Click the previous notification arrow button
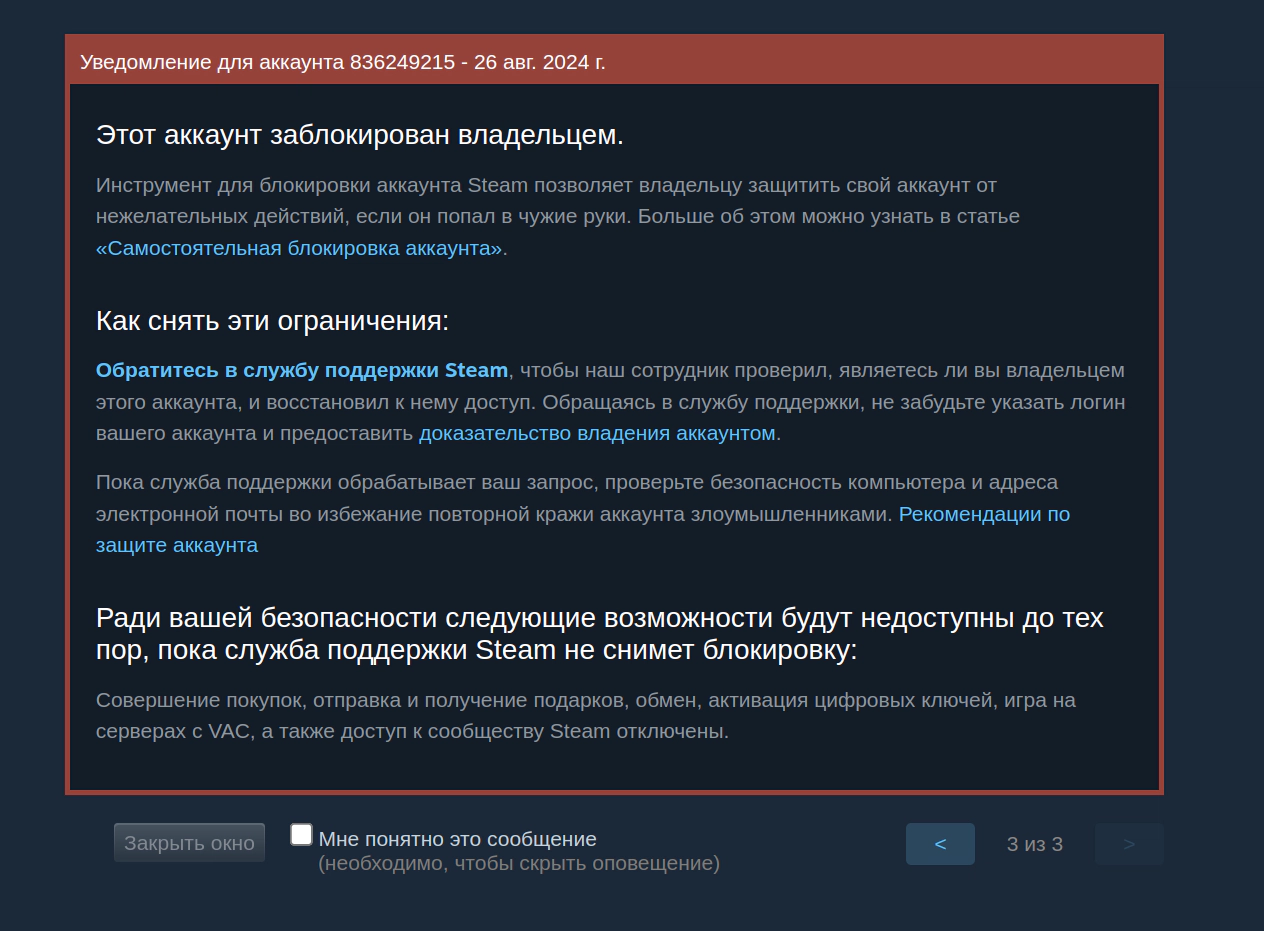Image resolution: width=1264 pixels, height=931 pixels. (939, 844)
